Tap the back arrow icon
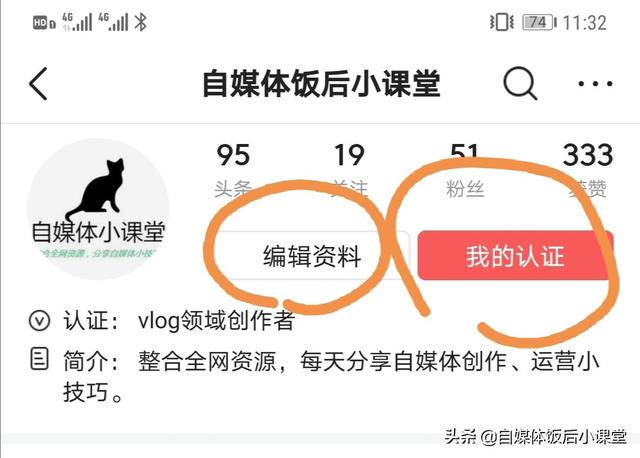 click(x=38, y=84)
